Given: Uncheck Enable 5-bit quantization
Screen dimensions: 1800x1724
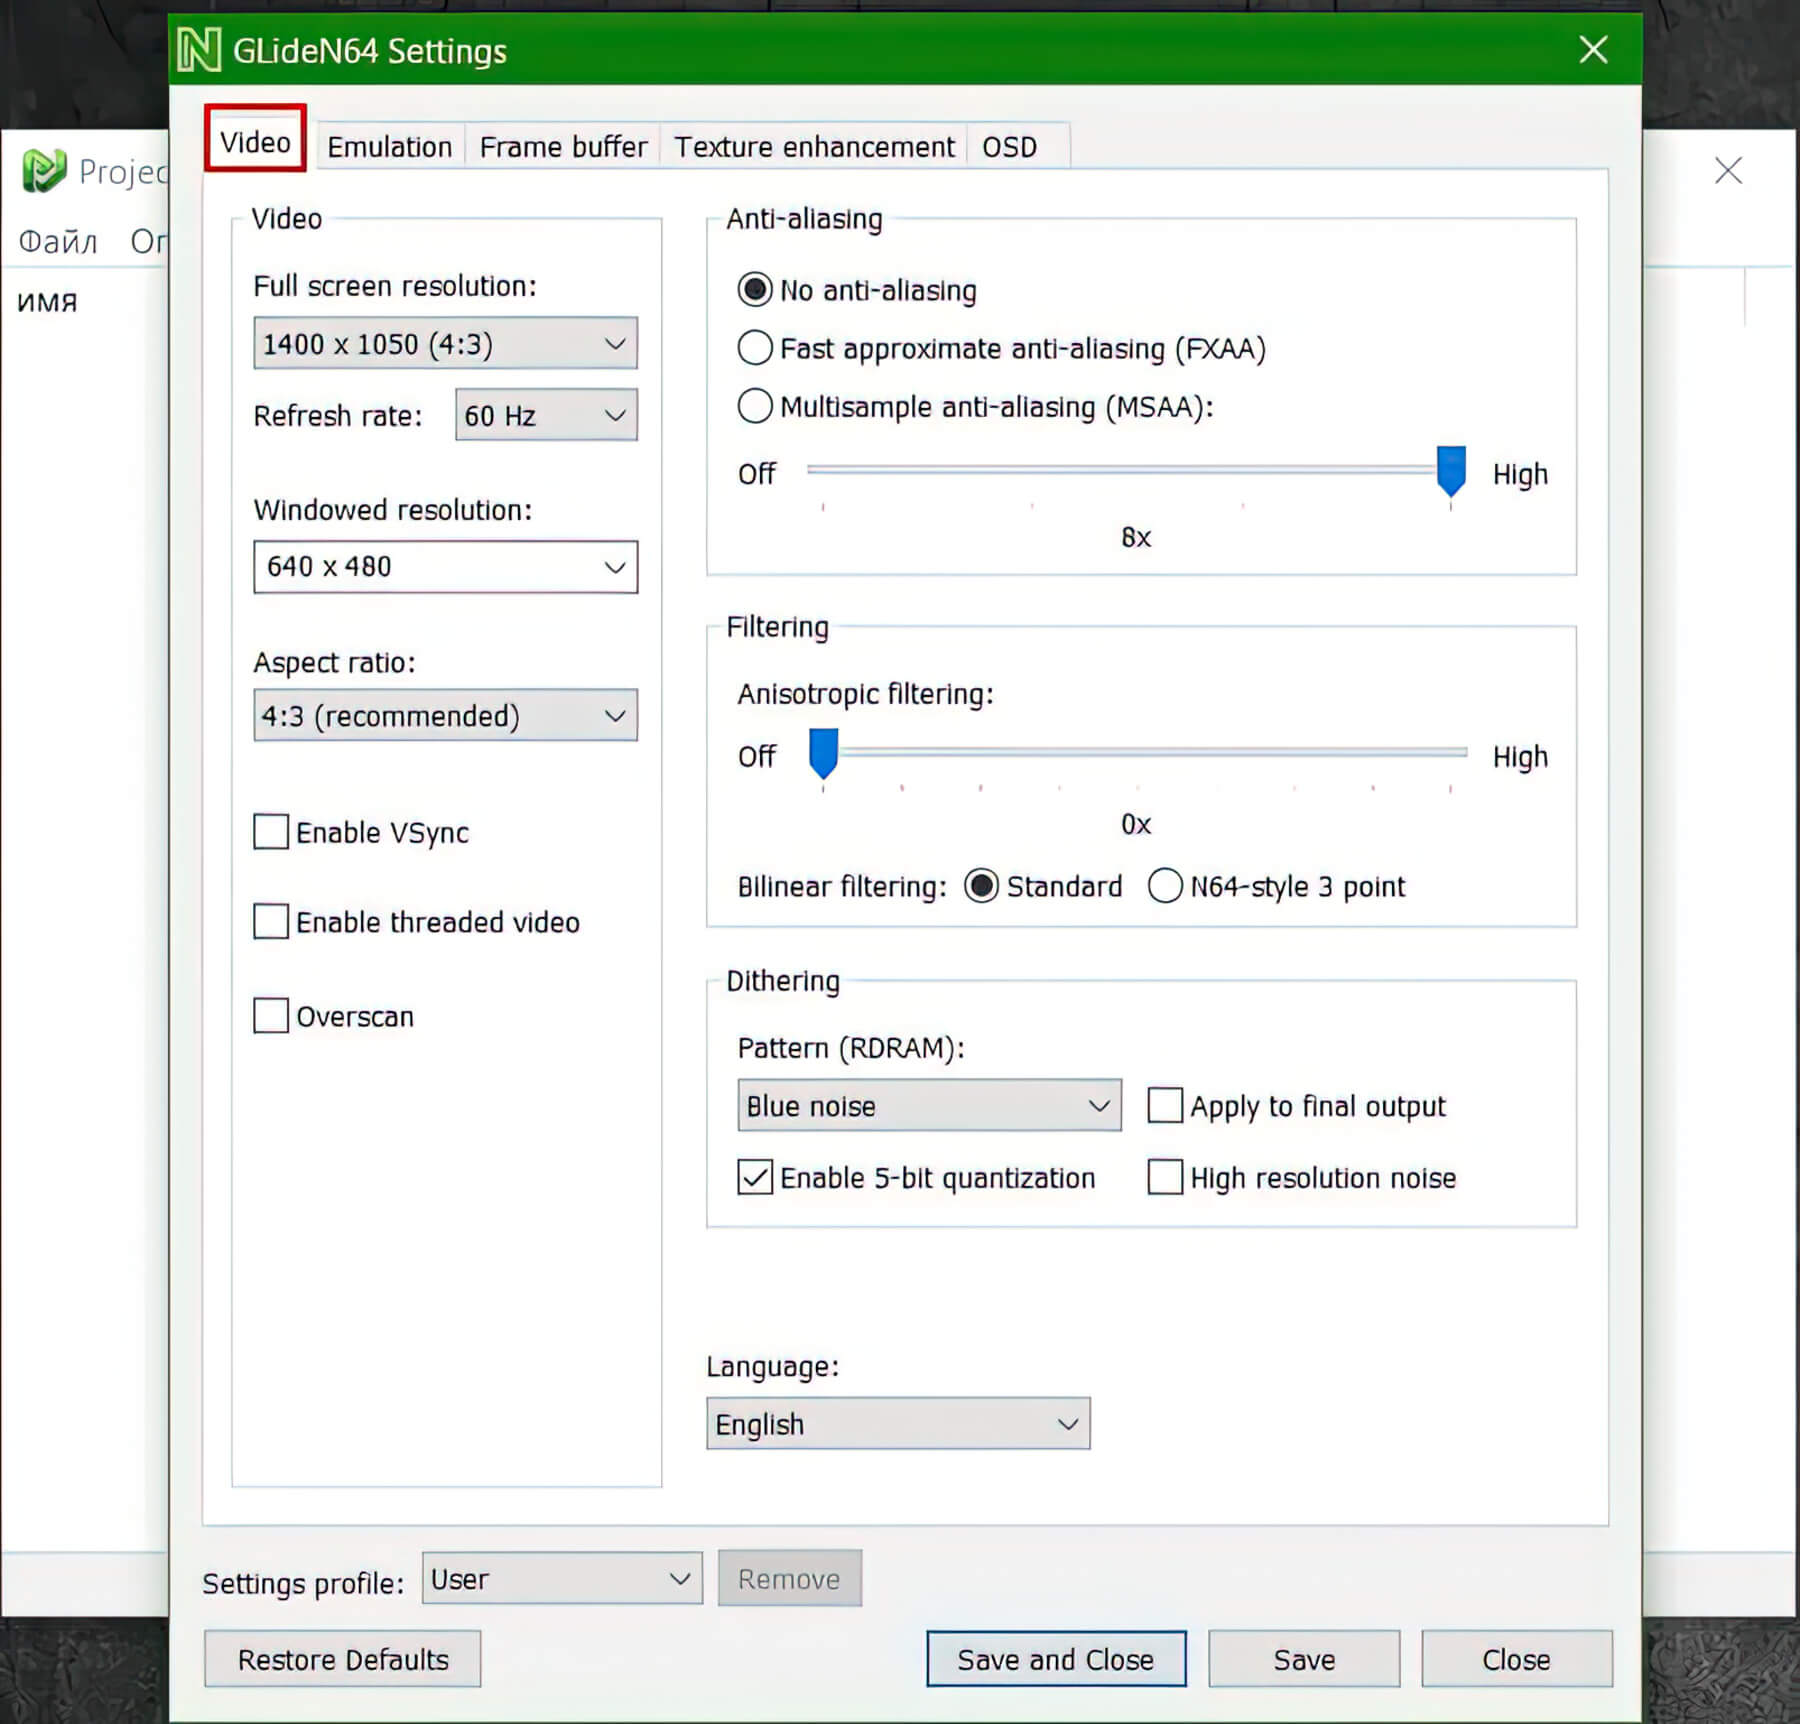Looking at the screenshot, I should click(x=755, y=1177).
